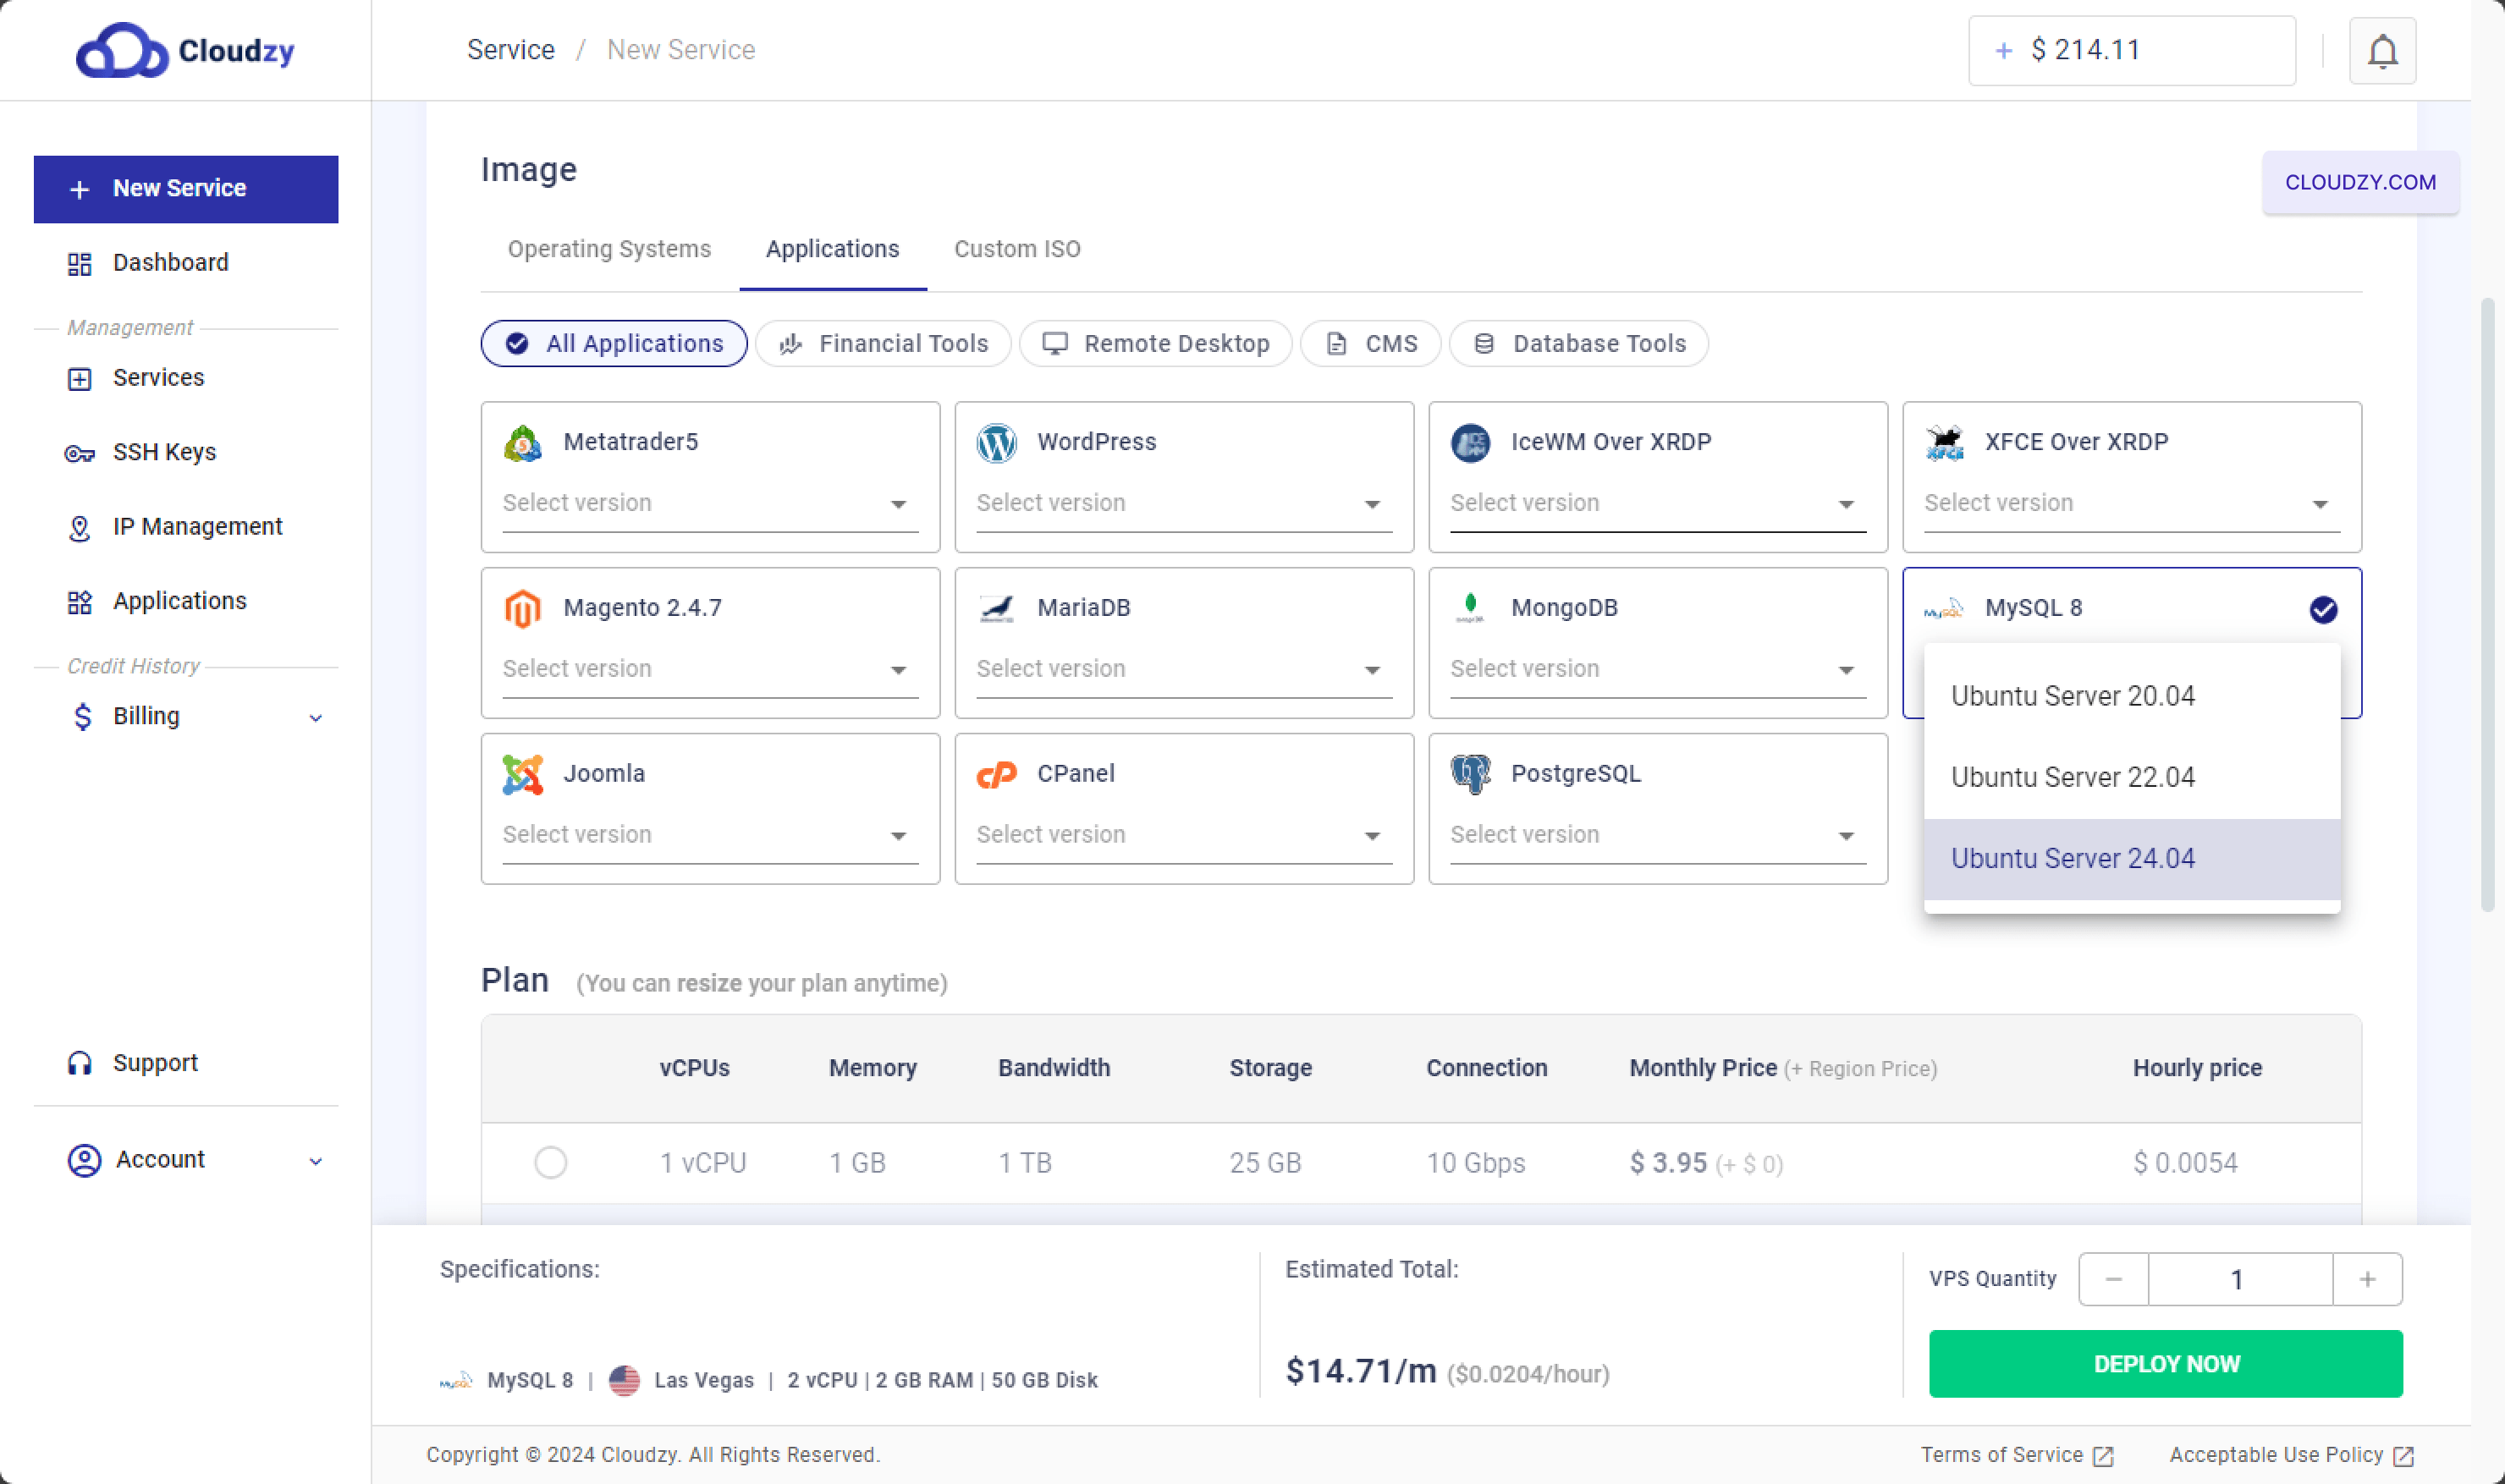This screenshot has width=2505, height=1484.
Task: Decrease VPS Quantity with minus
Action: [x=2113, y=1280]
